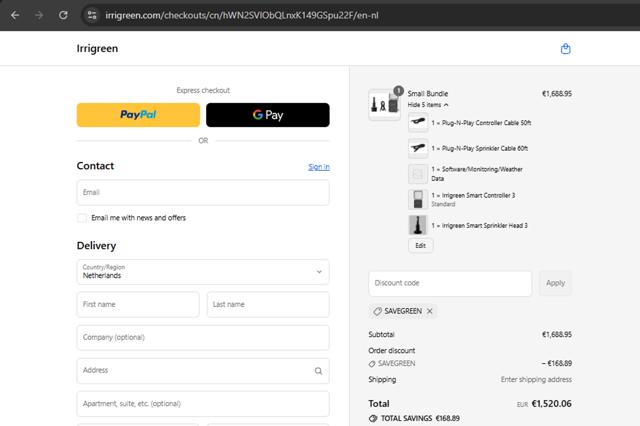Screen dimensions: 640x426
Task: Click Plug-N-Play Controller Cable 50ft thumbnail
Action: (x=418, y=123)
